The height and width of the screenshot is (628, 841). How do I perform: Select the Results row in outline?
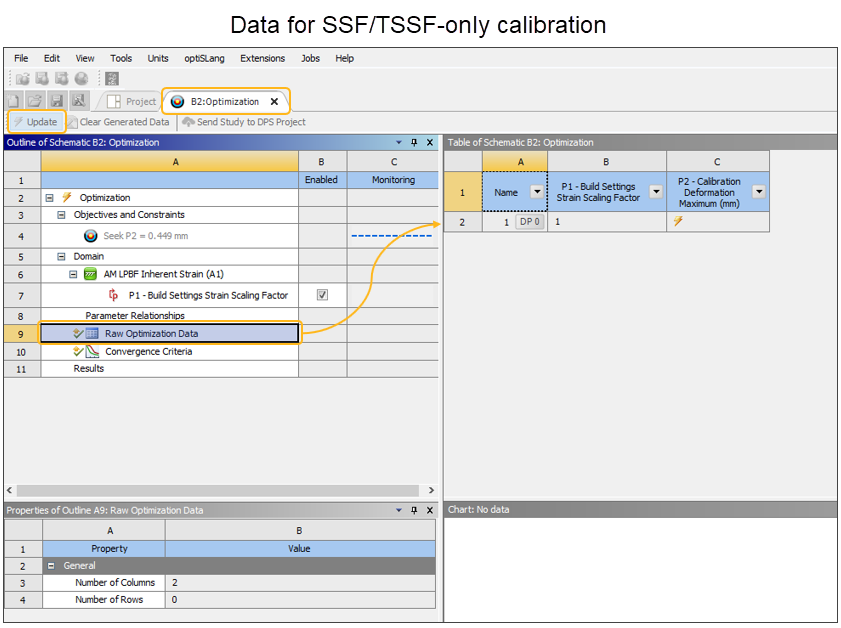point(169,368)
